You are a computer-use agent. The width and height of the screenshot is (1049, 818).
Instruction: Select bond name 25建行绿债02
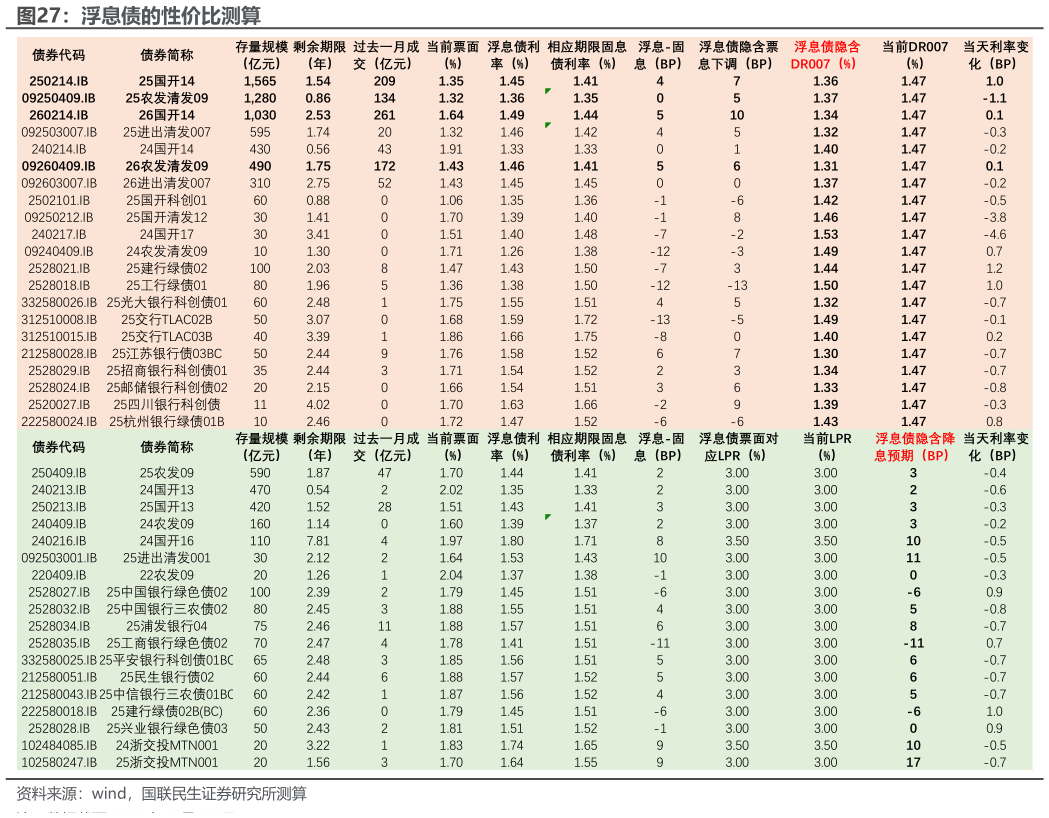click(167, 269)
